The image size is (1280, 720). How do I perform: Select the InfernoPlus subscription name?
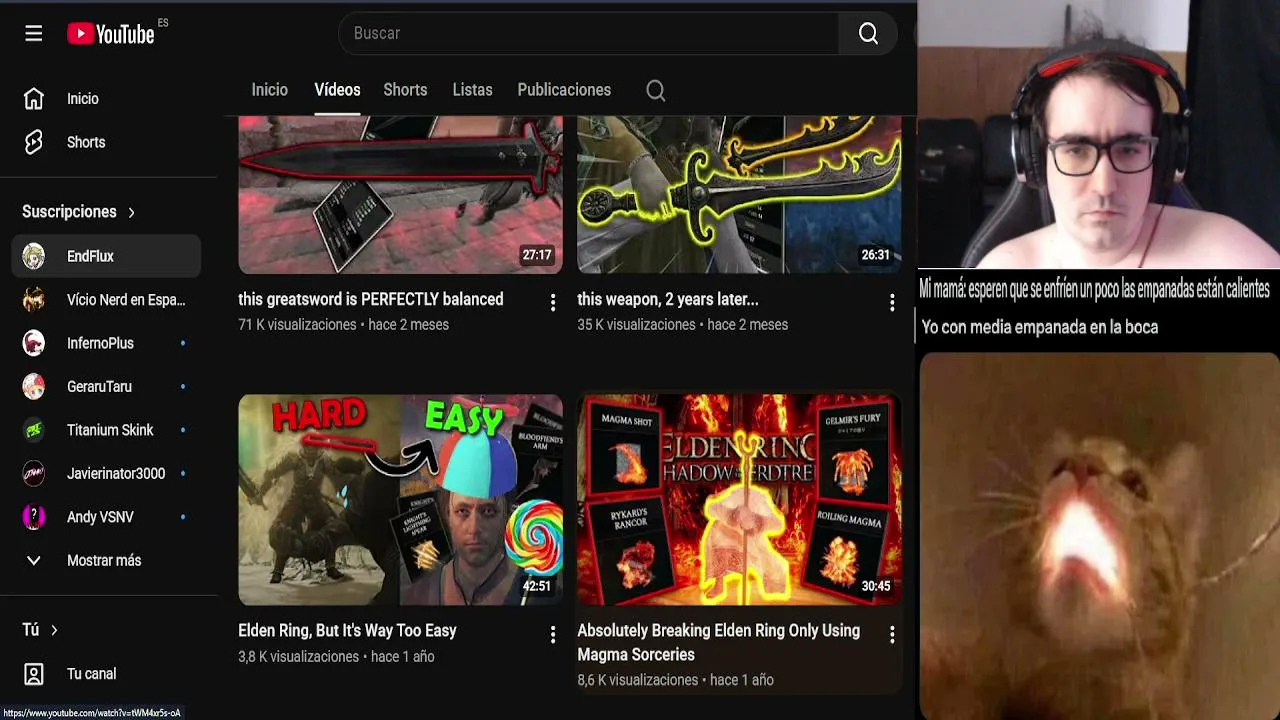[x=100, y=343]
